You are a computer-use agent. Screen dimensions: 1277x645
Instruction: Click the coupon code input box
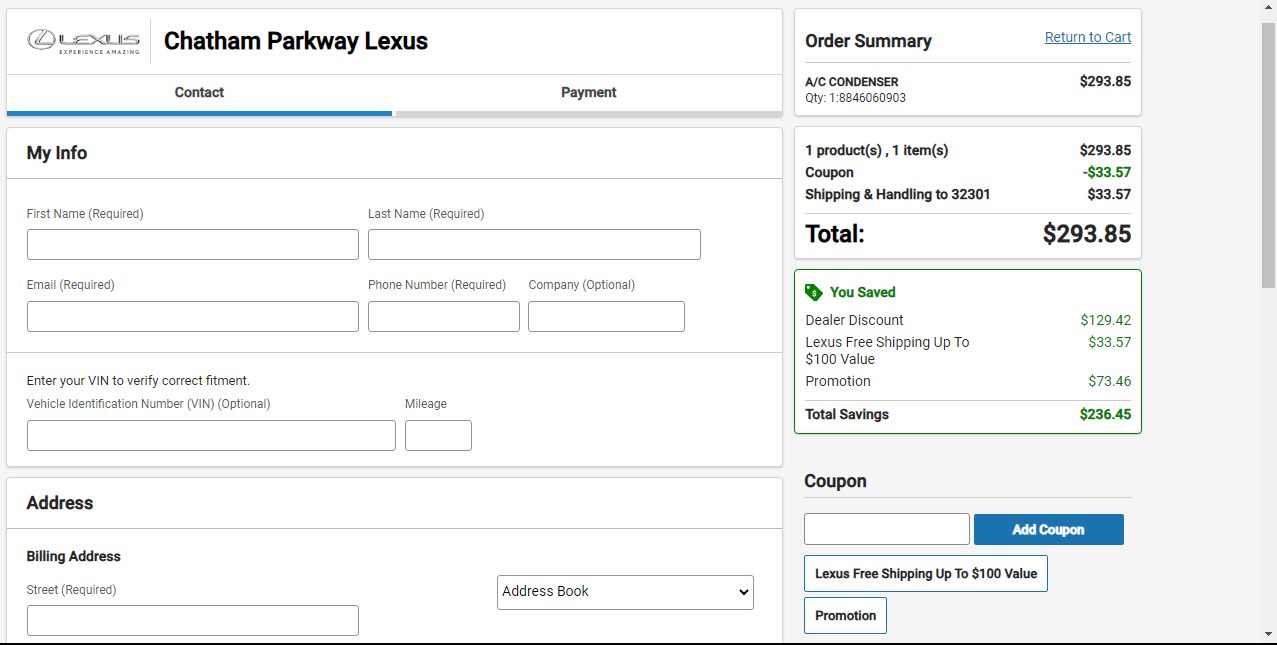pyautogui.click(x=887, y=529)
